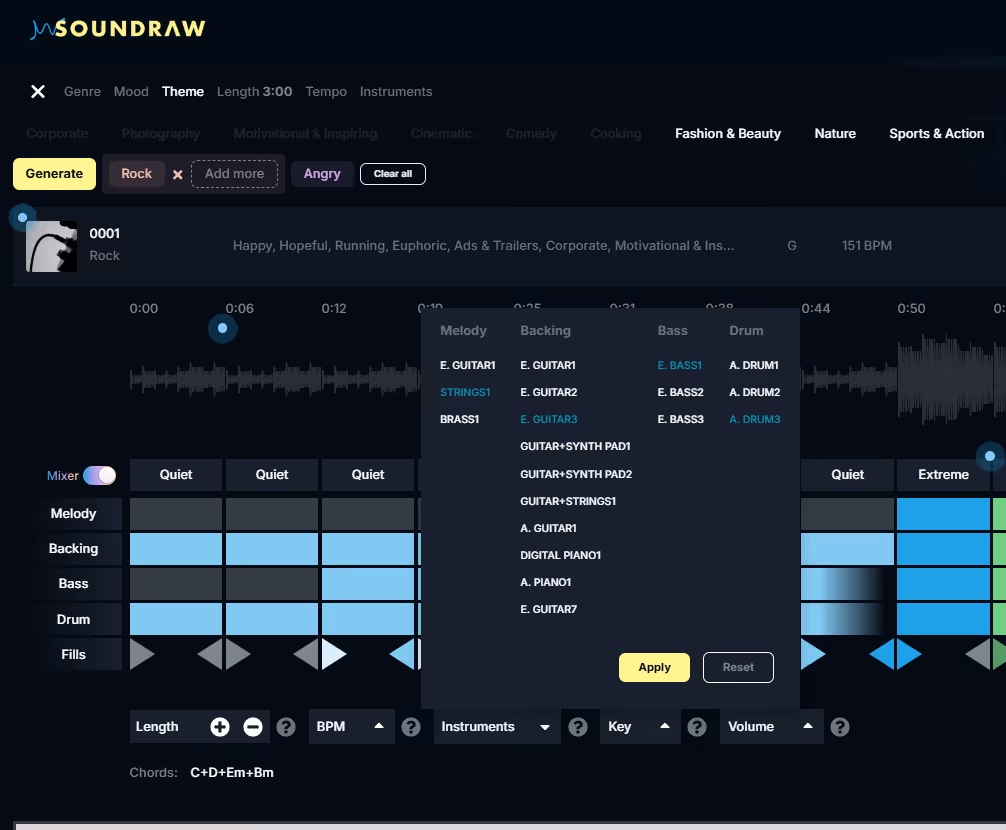
Task: Open the Length 3:00 filter tab
Action: [254, 92]
